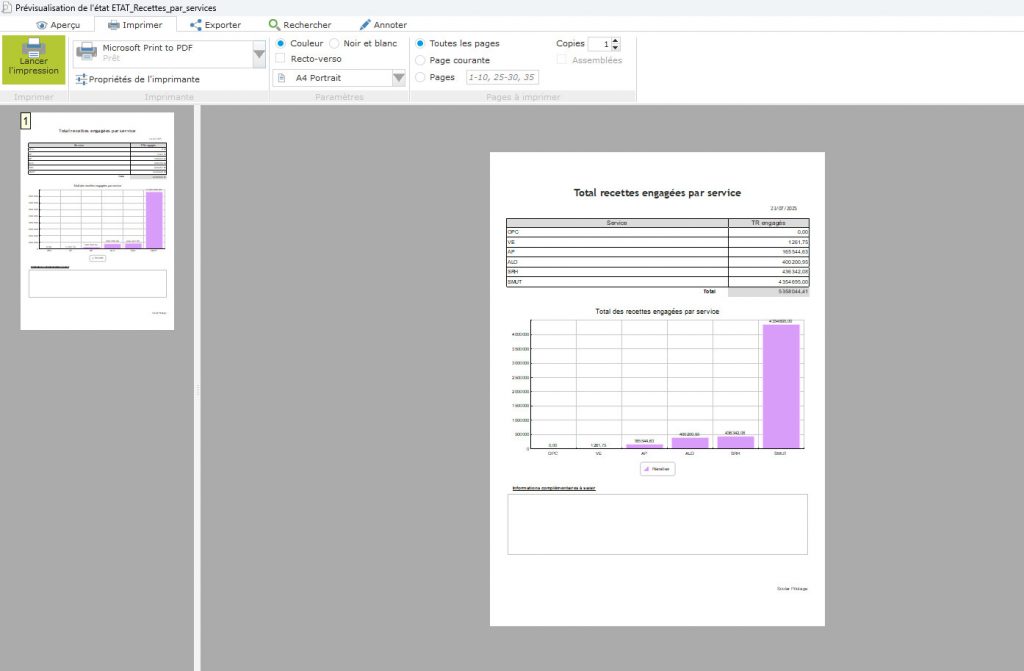Select the Pages range radio button
This screenshot has height=671, width=1024.
pos(420,77)
